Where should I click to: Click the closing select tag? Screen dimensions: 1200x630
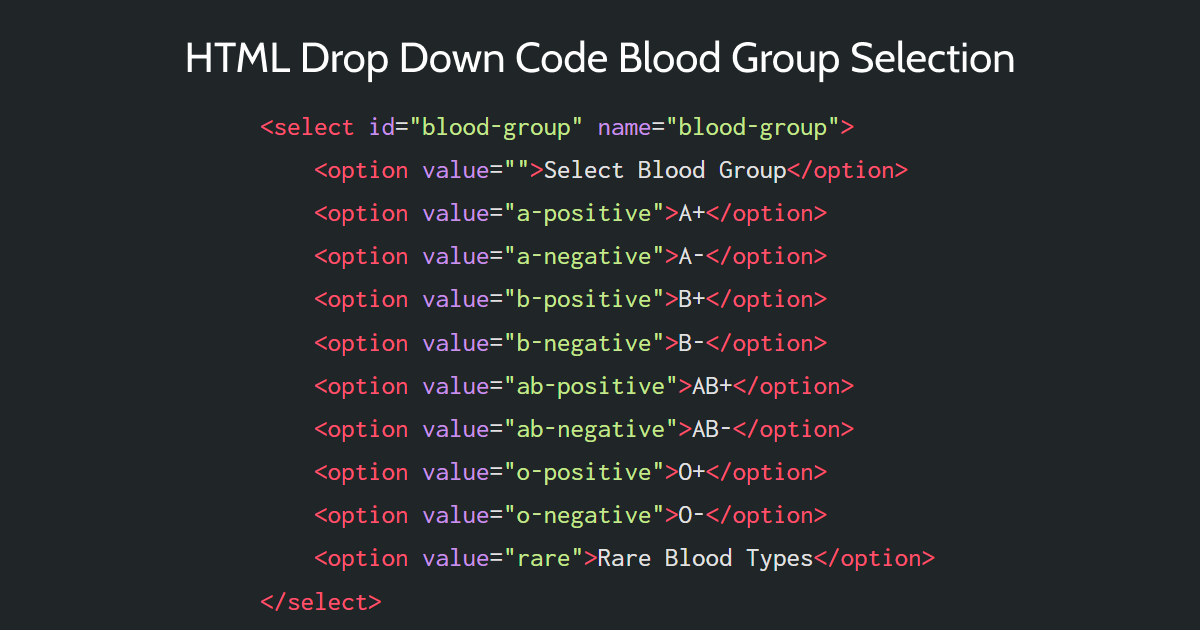click(x=321, y=601)
